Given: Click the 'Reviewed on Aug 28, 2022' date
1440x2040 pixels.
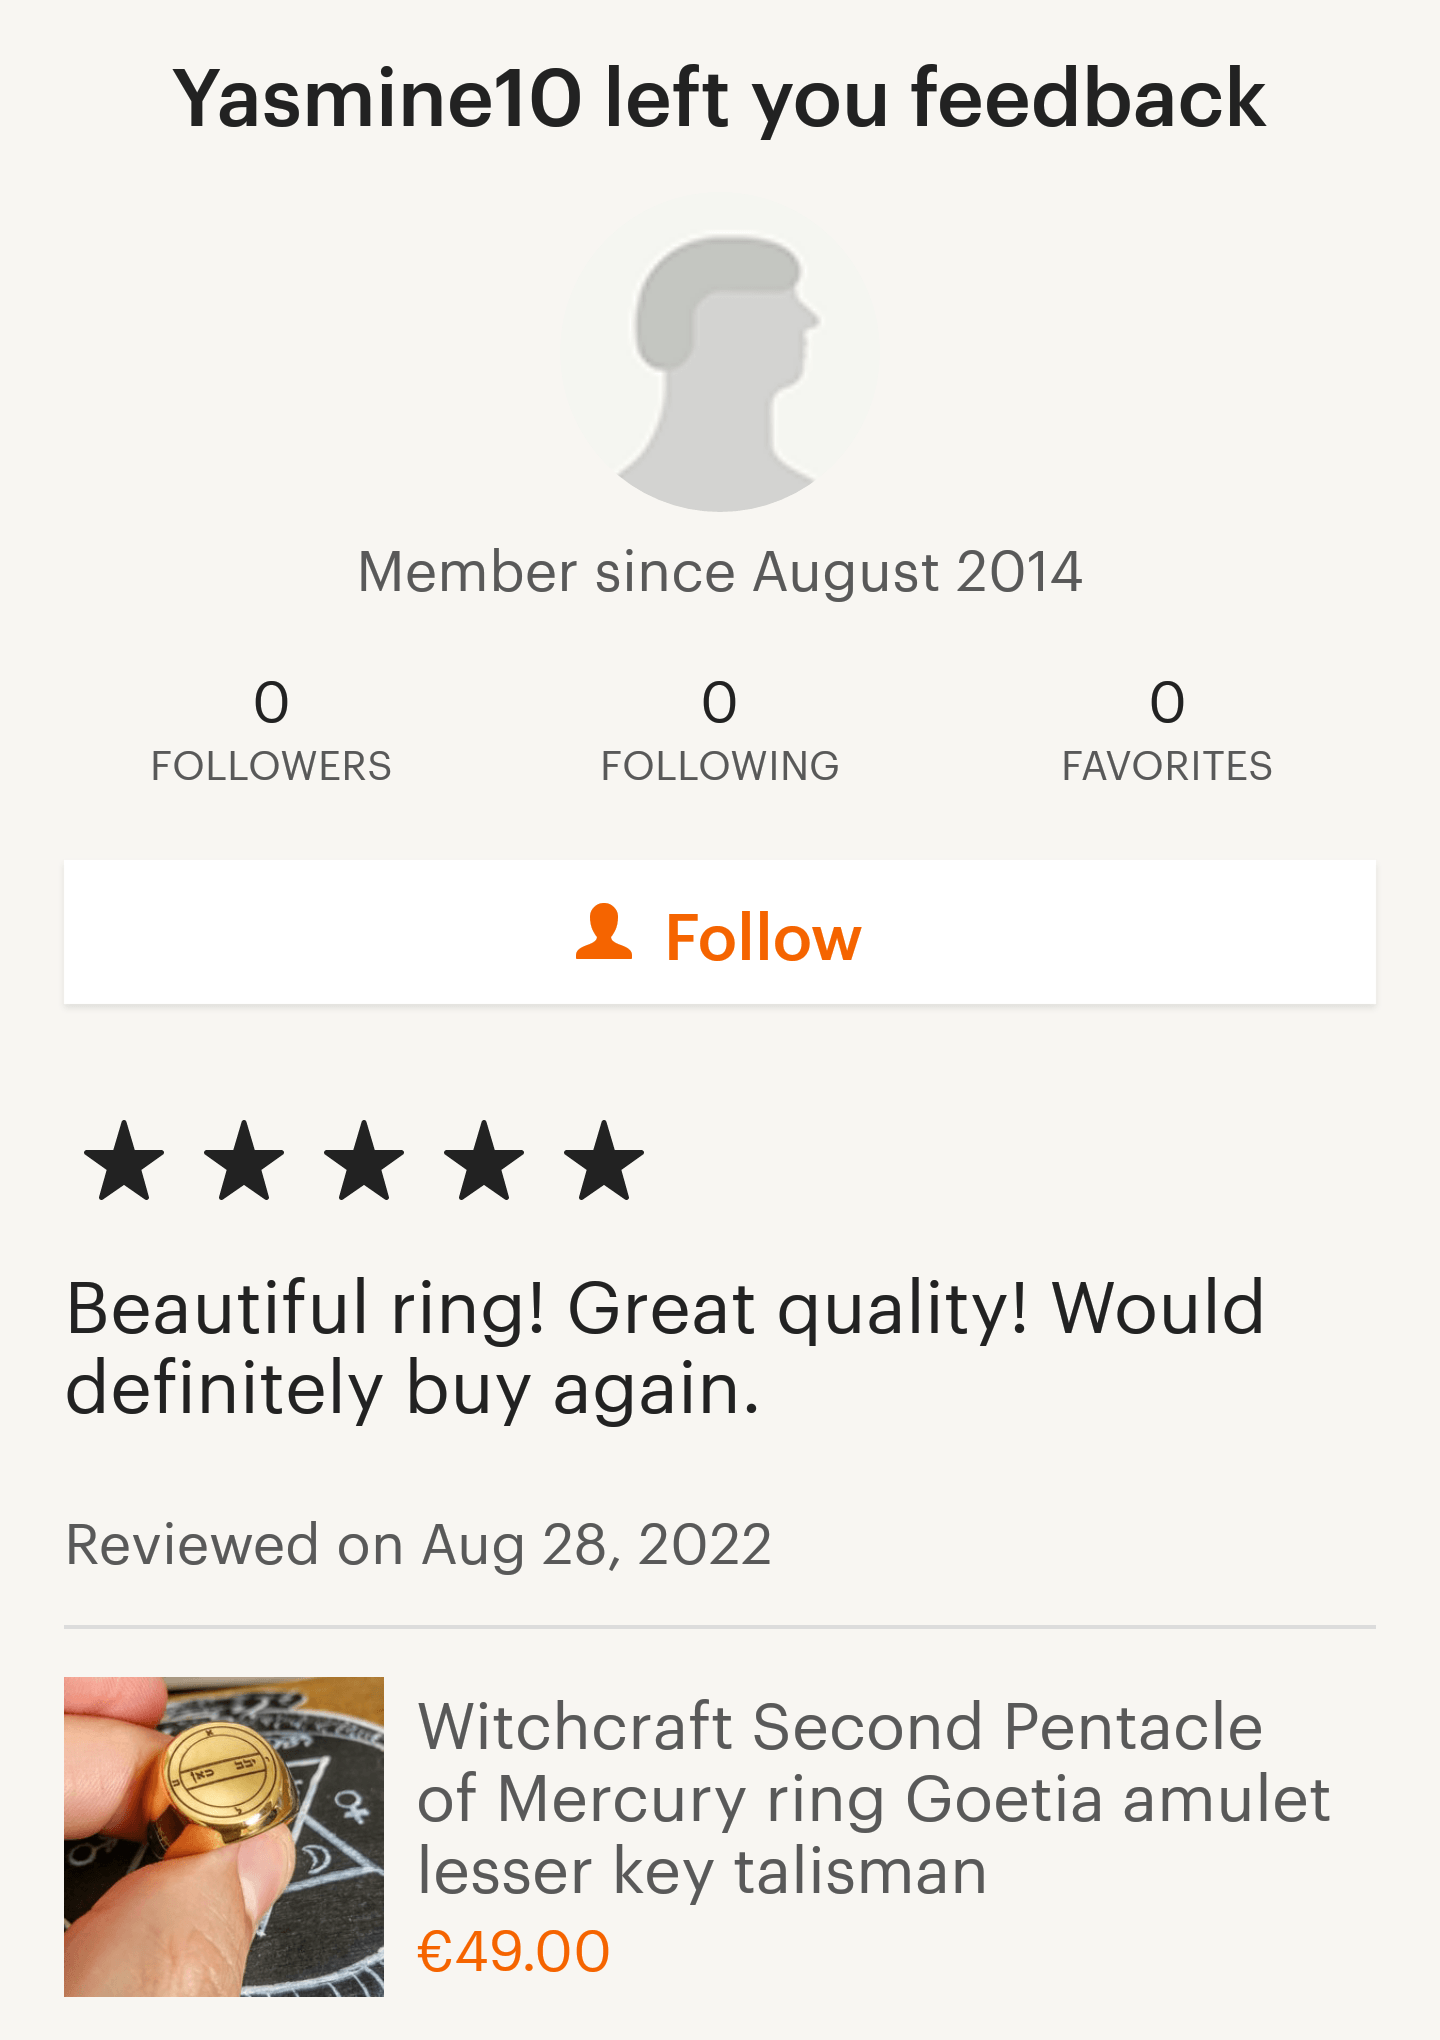Looking at the screenshot, I should pyautogui.click(x=418, y=1544).
